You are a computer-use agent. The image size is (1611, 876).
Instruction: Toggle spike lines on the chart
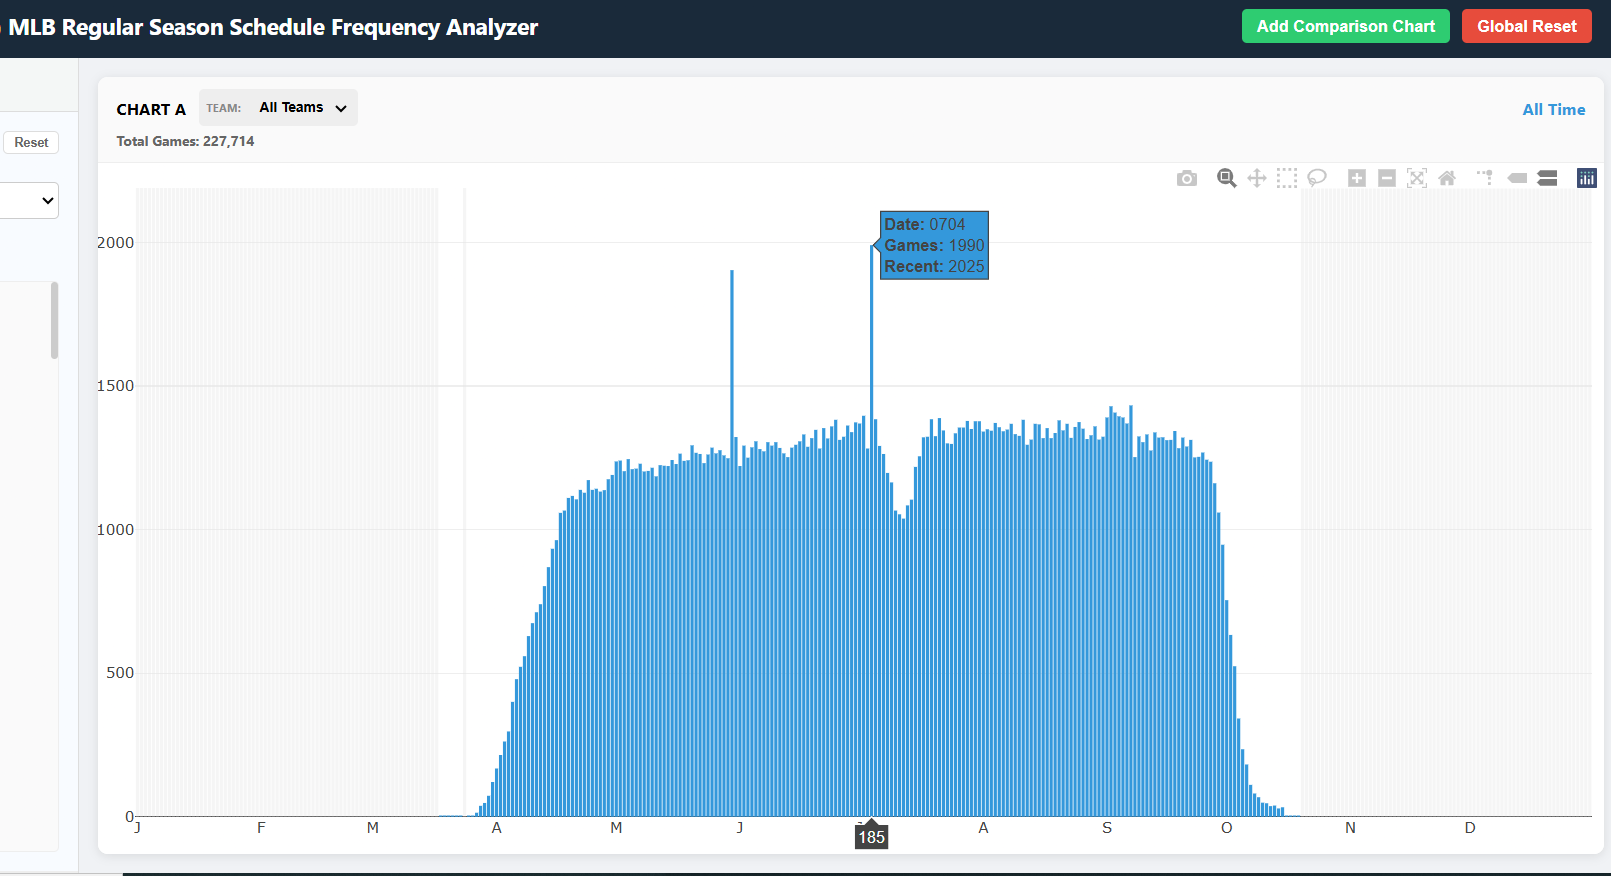[x=1485, y=178]
